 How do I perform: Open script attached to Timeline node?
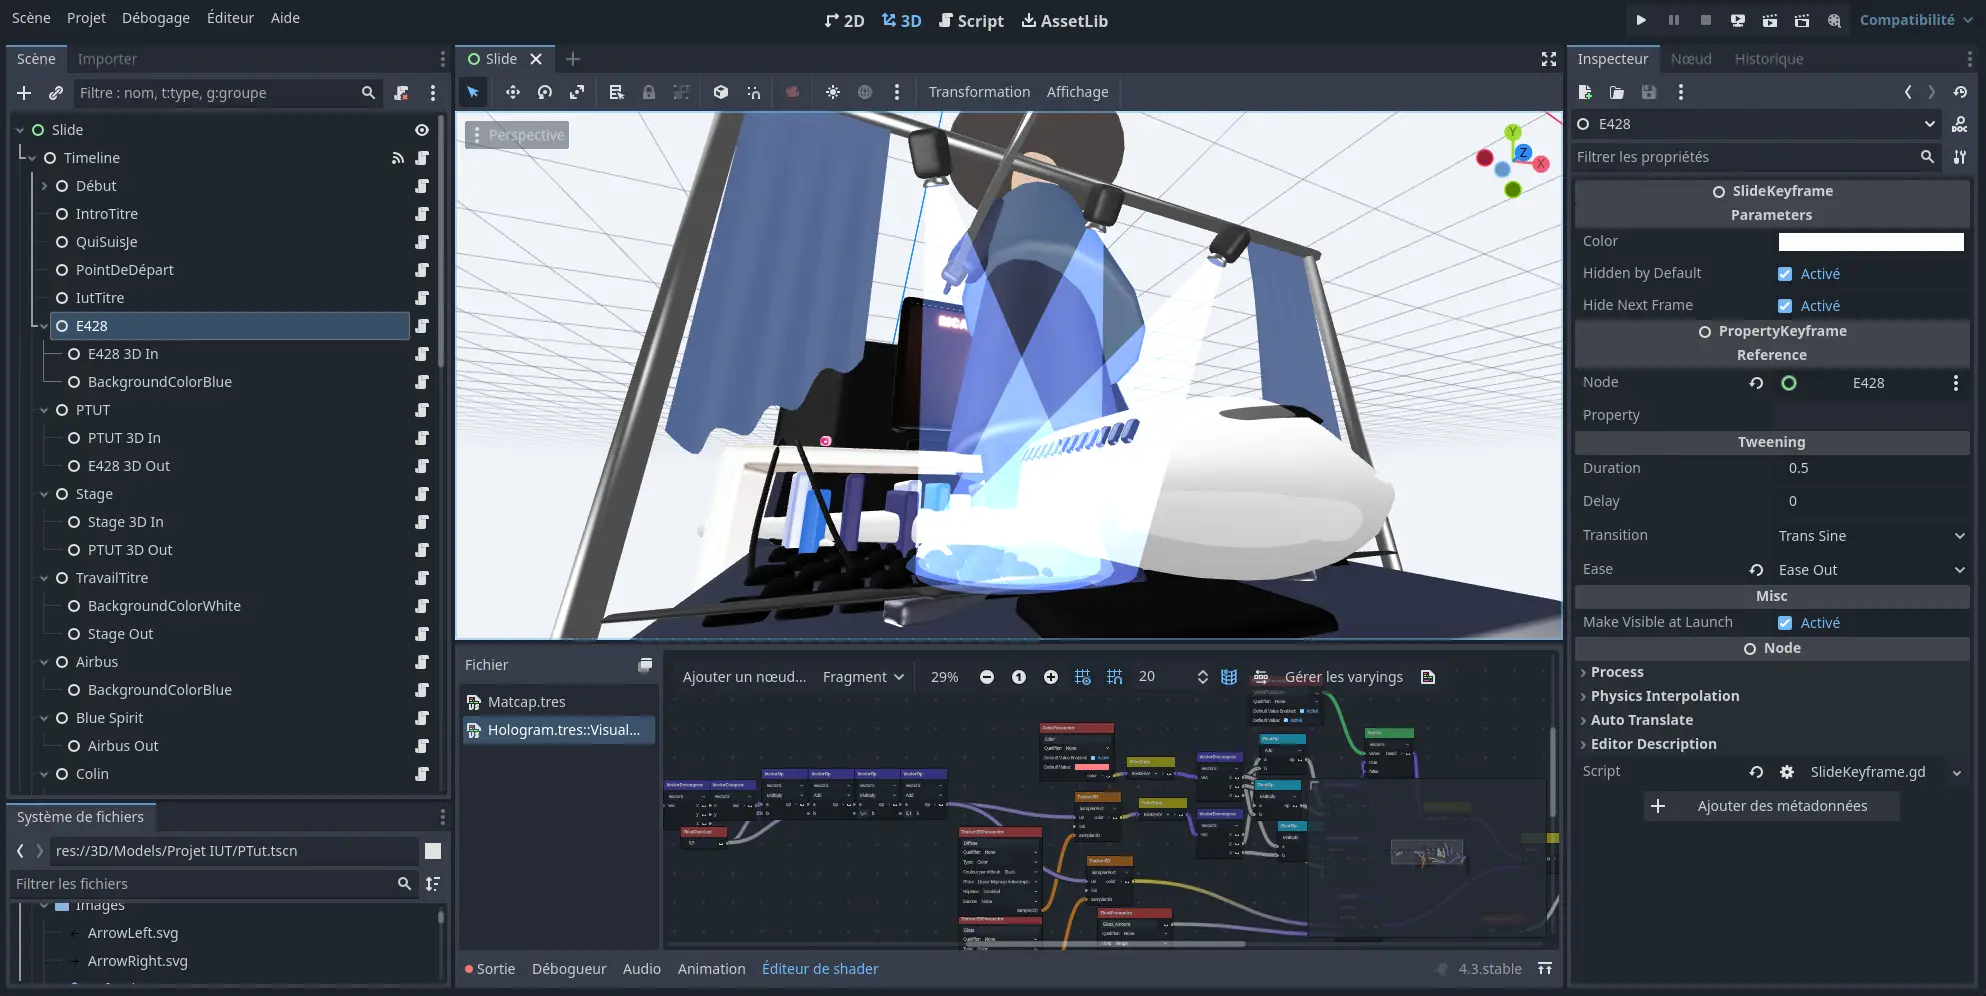pos(422,158)
